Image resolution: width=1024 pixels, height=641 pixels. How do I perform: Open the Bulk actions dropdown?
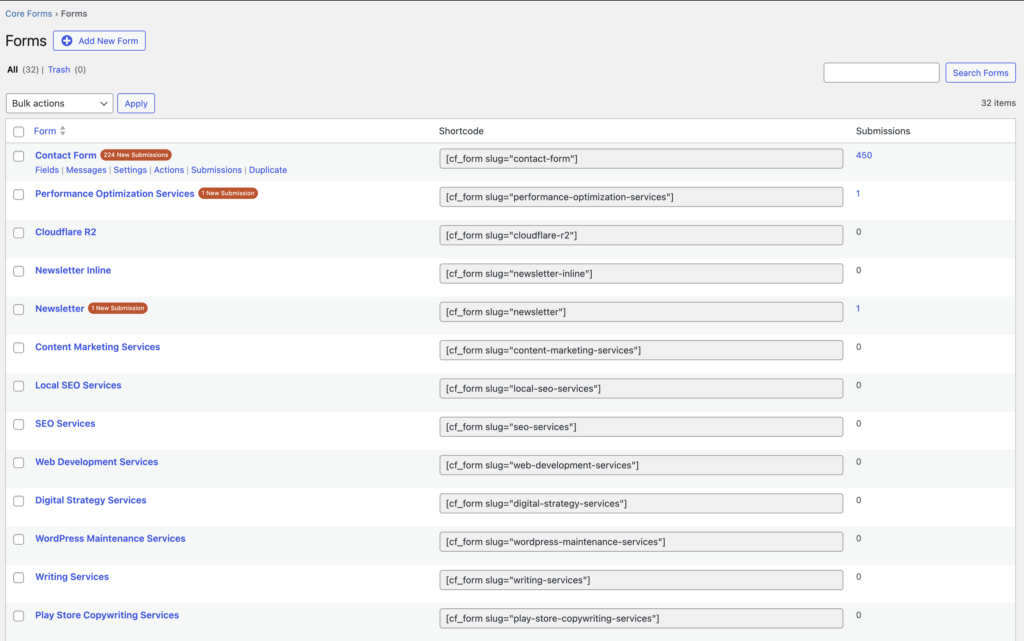[59, 103]
